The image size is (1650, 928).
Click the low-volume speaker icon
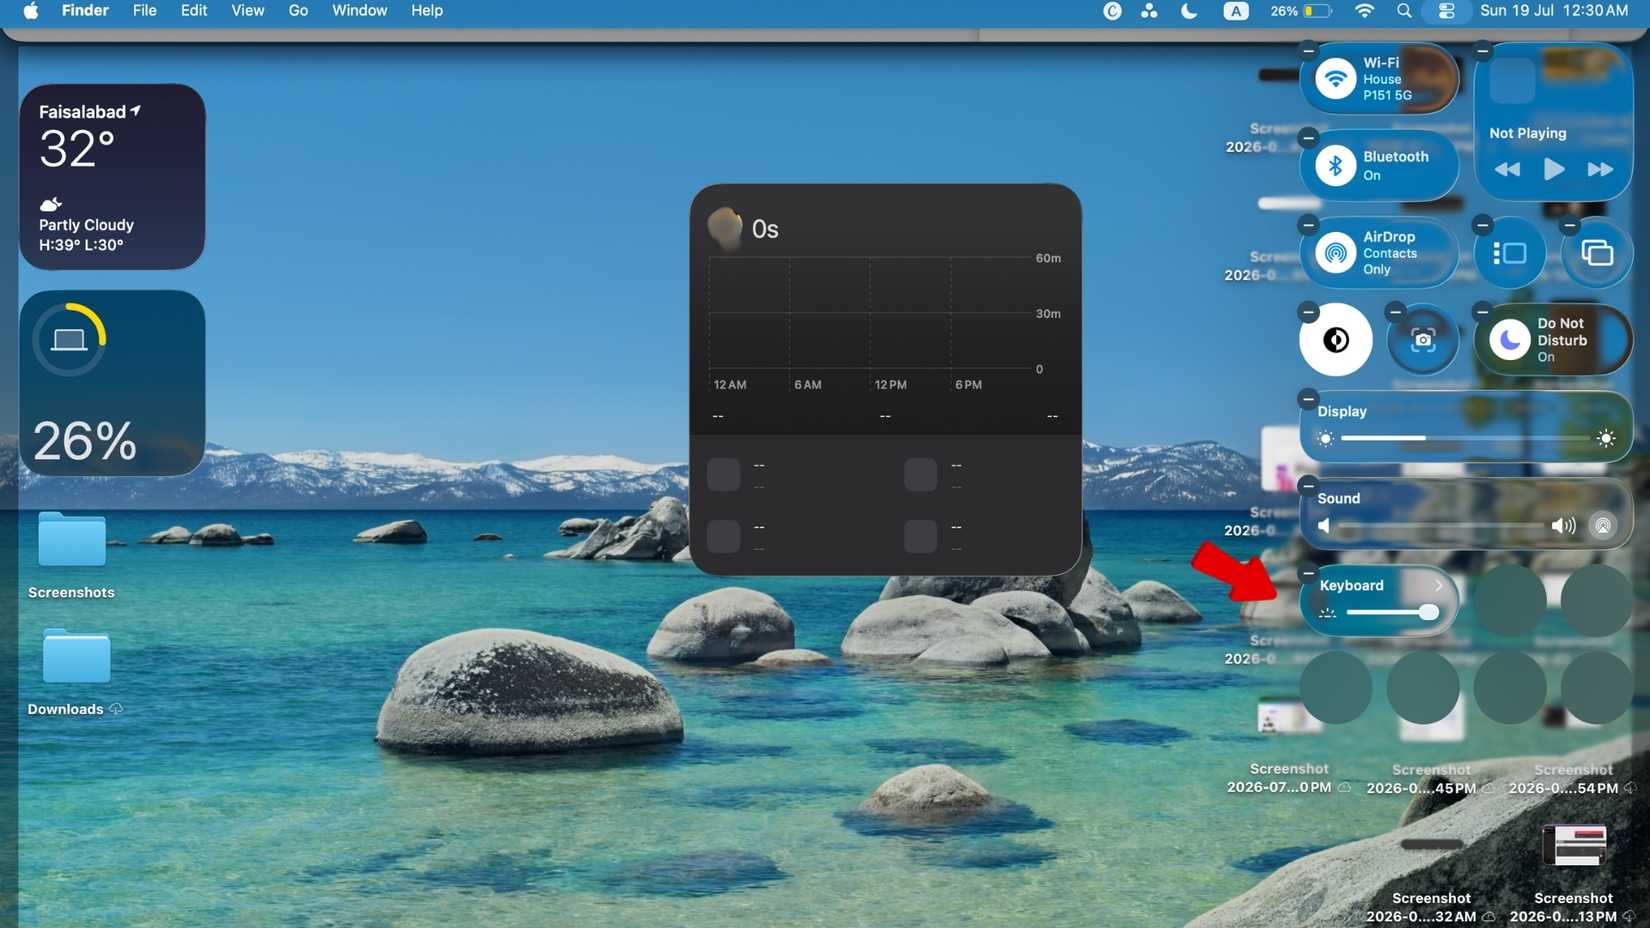[x=1324, y=526]
